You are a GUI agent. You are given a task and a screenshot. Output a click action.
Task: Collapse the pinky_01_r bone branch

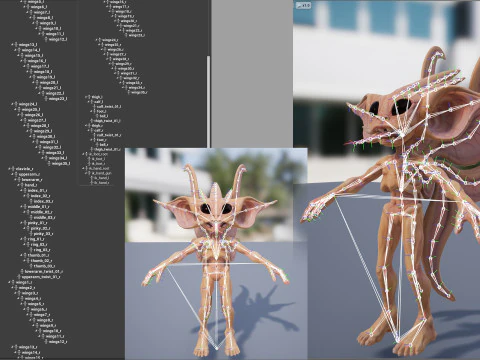22,223
